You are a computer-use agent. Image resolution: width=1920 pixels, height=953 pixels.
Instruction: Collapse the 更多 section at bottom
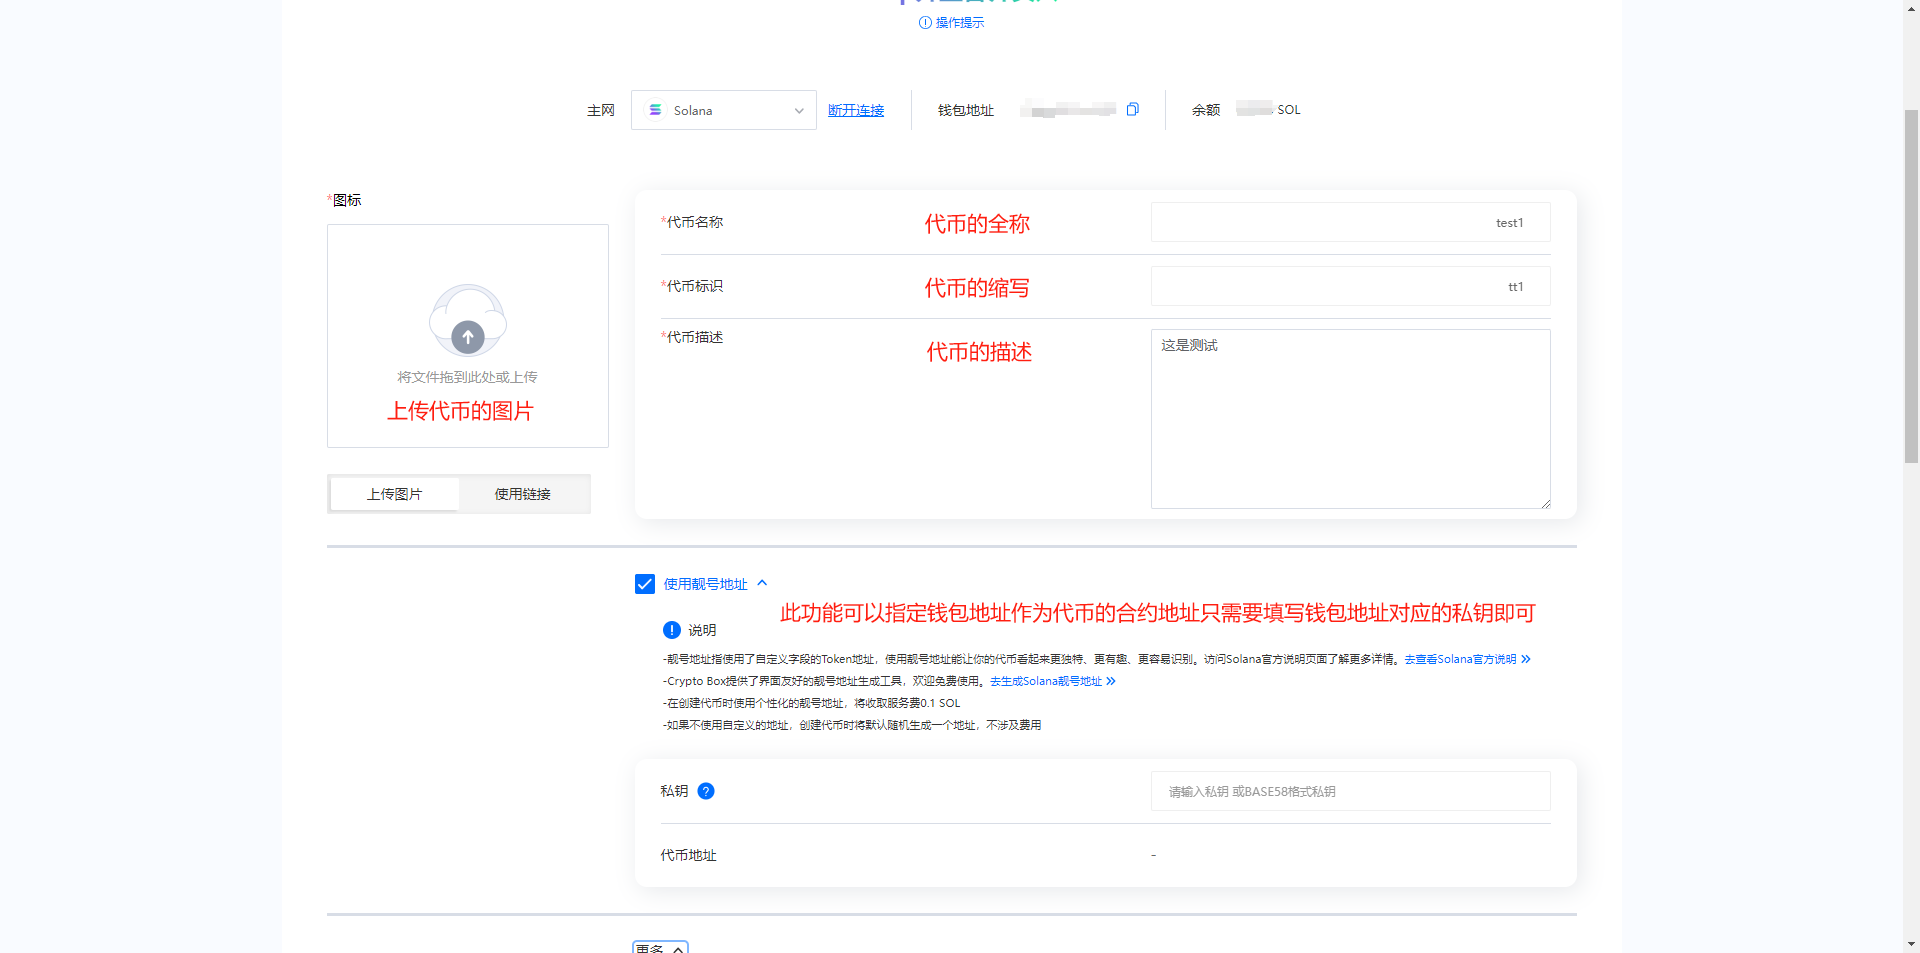[660, 948]
